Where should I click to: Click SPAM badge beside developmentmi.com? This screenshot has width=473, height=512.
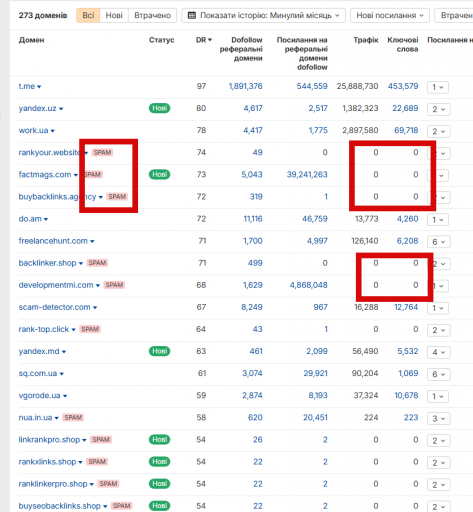[x=114, y=285]
